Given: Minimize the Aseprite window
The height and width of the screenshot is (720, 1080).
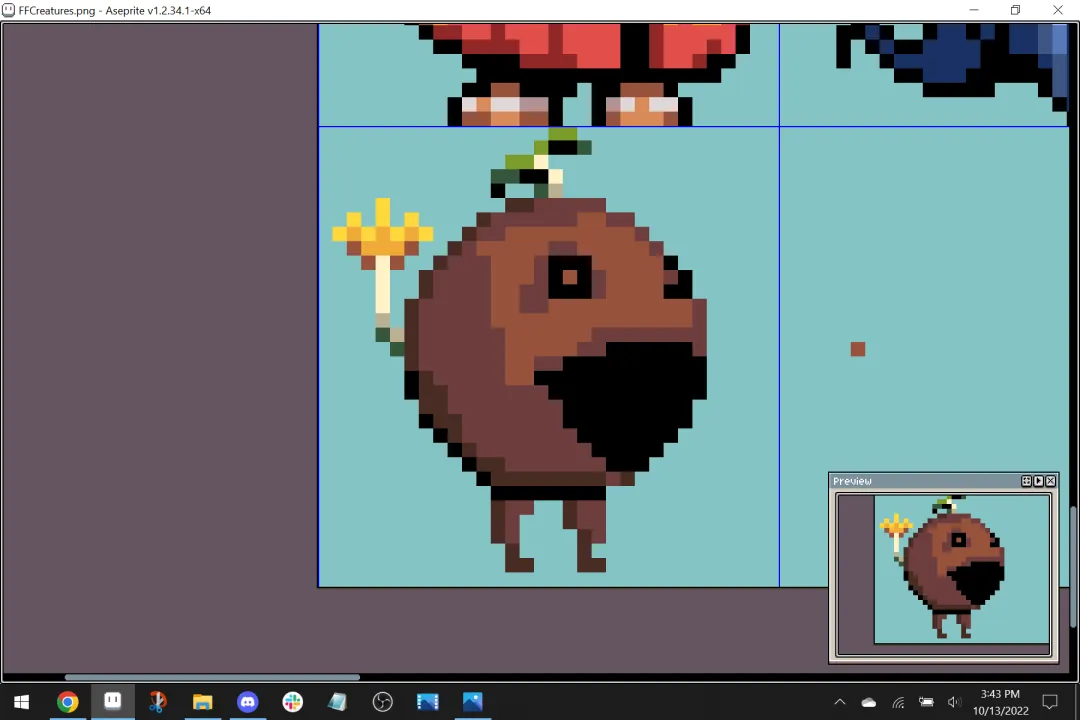Looking at the screenshot, I should (974, 10).
